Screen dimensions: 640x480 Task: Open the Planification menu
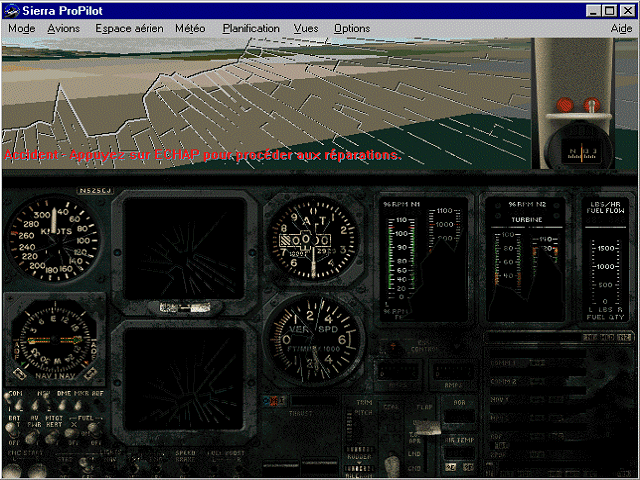tap(251, 29)
